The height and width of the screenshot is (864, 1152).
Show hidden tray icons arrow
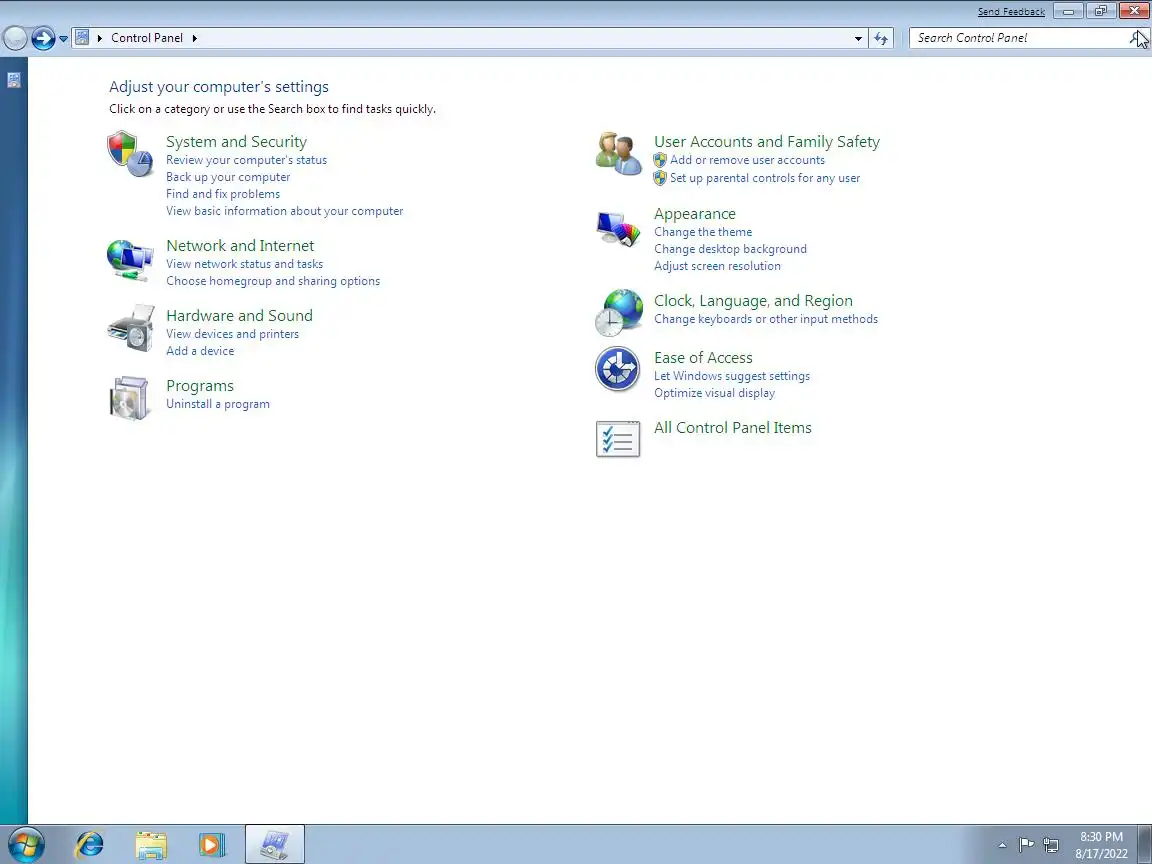pyautogui.click(x=1002, y=845)
